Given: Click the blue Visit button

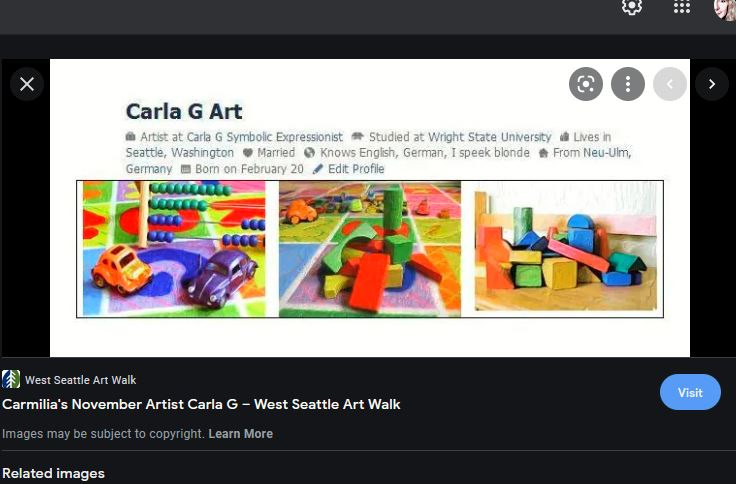Looking at the screenshot, I should [x=690, y=392].
